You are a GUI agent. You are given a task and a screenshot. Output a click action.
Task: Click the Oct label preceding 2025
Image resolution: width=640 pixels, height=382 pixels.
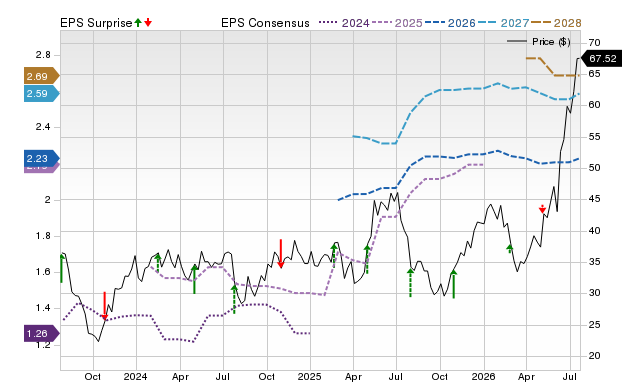267,376
